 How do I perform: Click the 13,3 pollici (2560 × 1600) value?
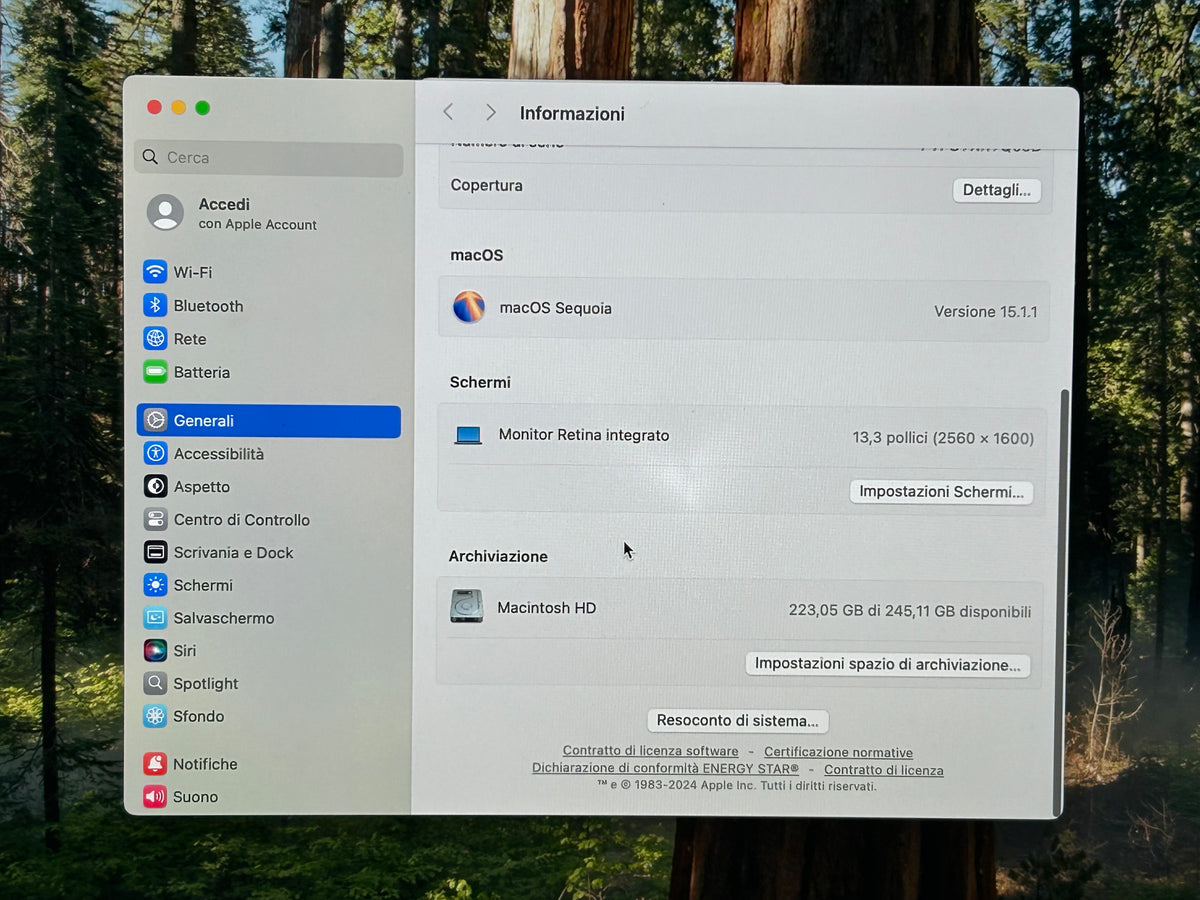pos(943,438)
